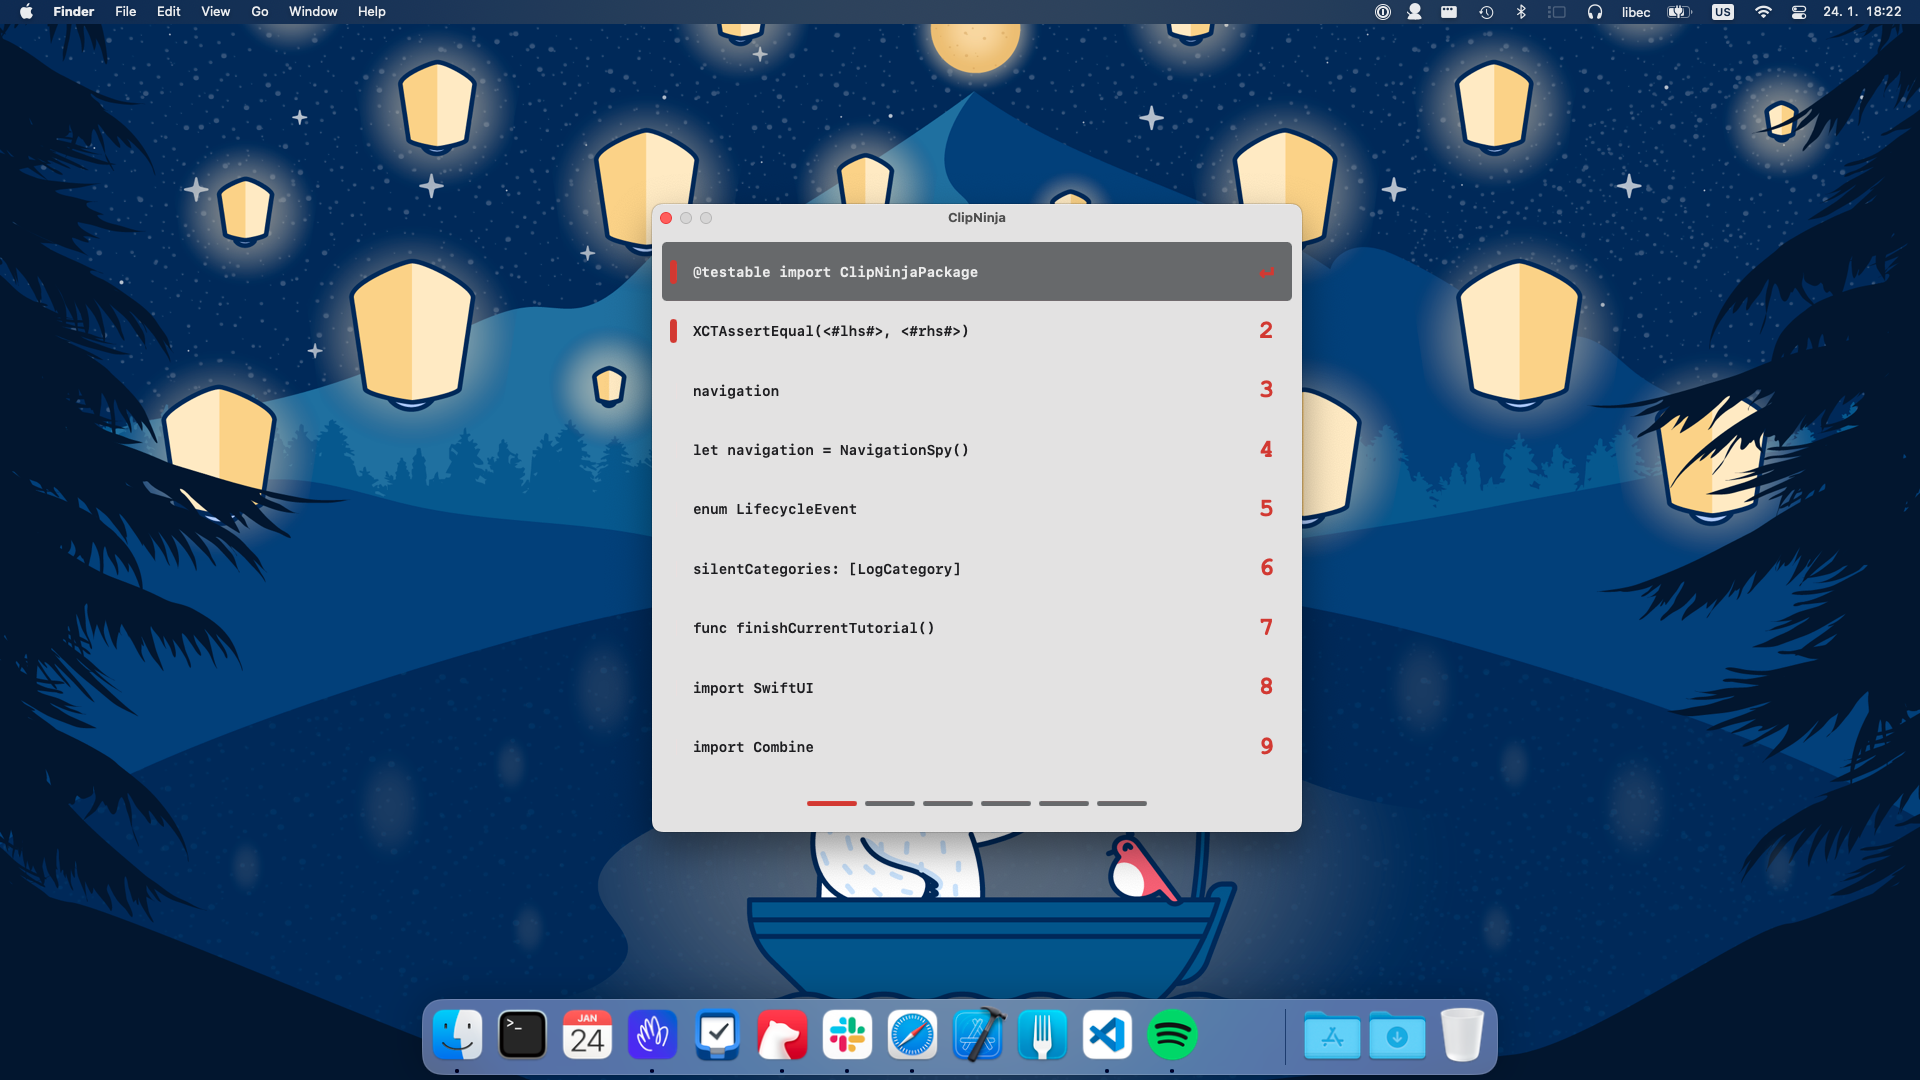
Task: Click shortcut number 9 in ClipNinja
Action: pos(1266,746)
